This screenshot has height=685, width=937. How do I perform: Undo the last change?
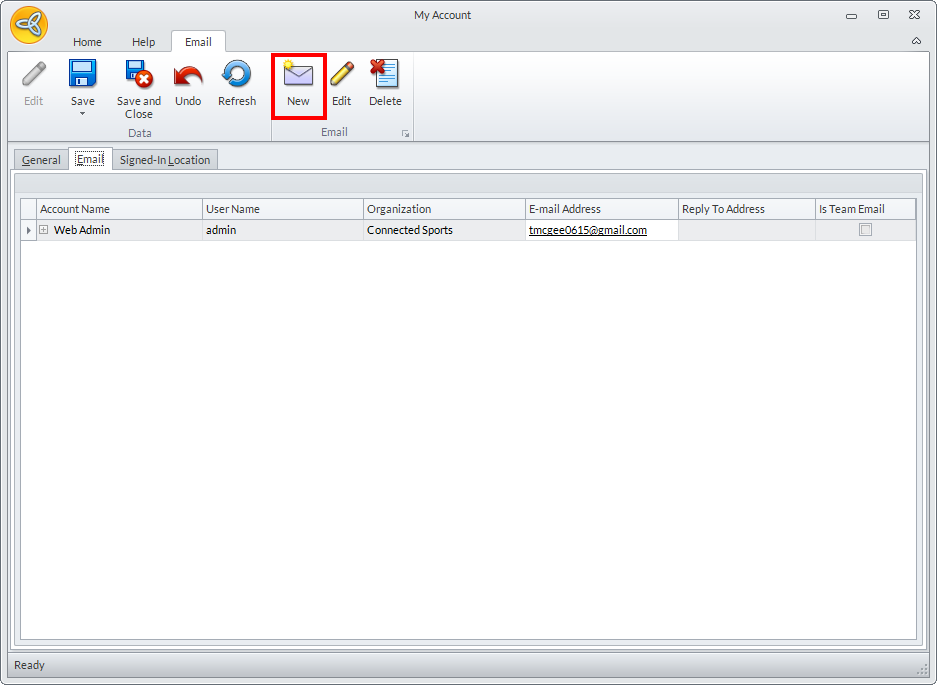(x=188, y=76)
